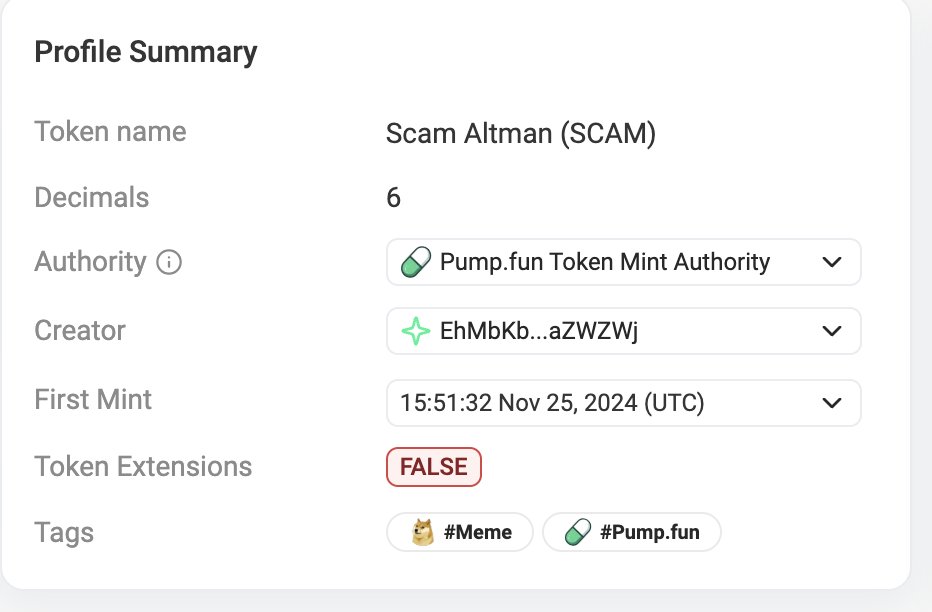Expand the Creator dropdown chevron
The width and height of the screenshot is (932, 612).
pos(832,331)
